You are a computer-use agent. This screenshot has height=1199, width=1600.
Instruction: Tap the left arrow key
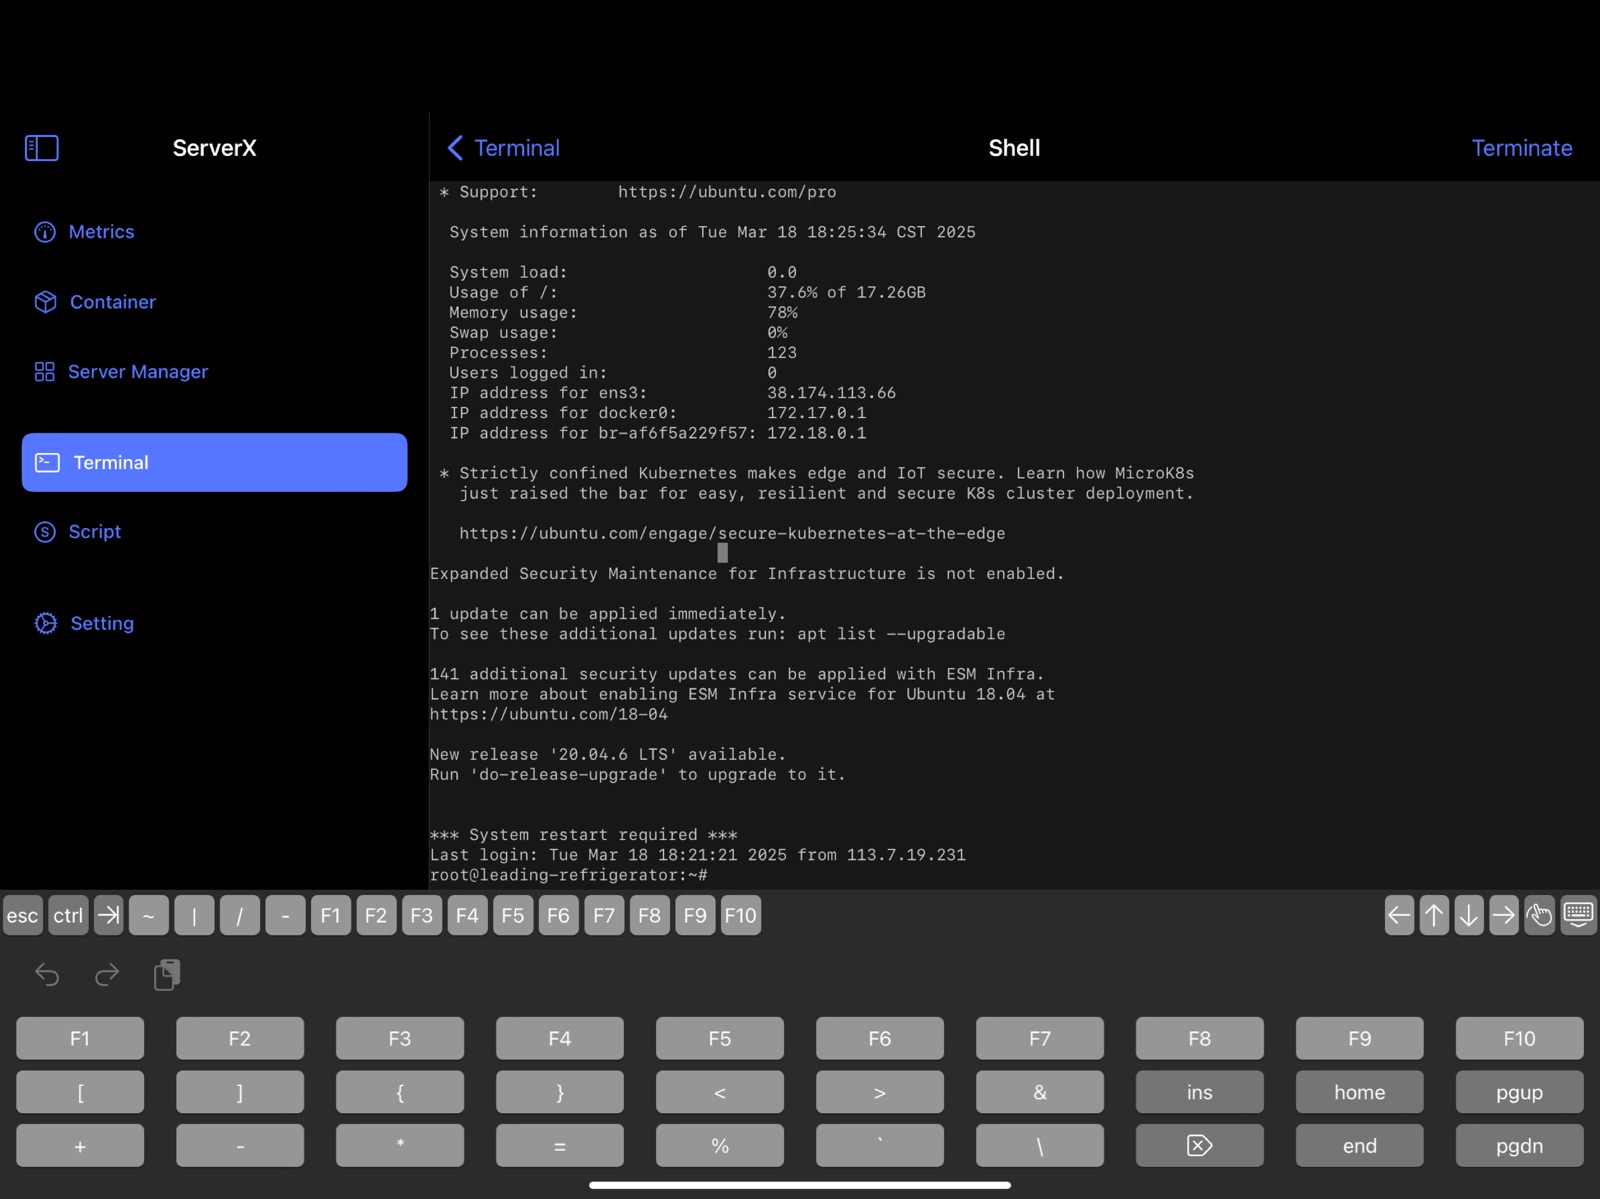[x=1399, y=915]
